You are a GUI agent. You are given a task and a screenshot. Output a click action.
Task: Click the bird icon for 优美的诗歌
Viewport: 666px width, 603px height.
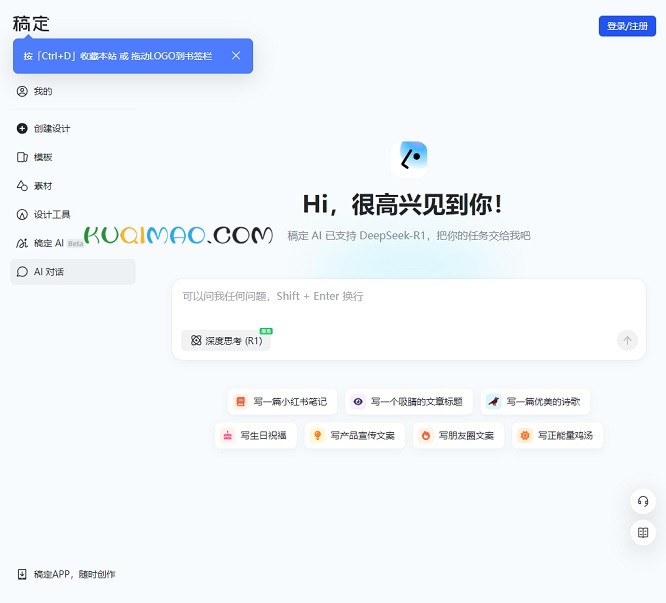coord(494,401)
